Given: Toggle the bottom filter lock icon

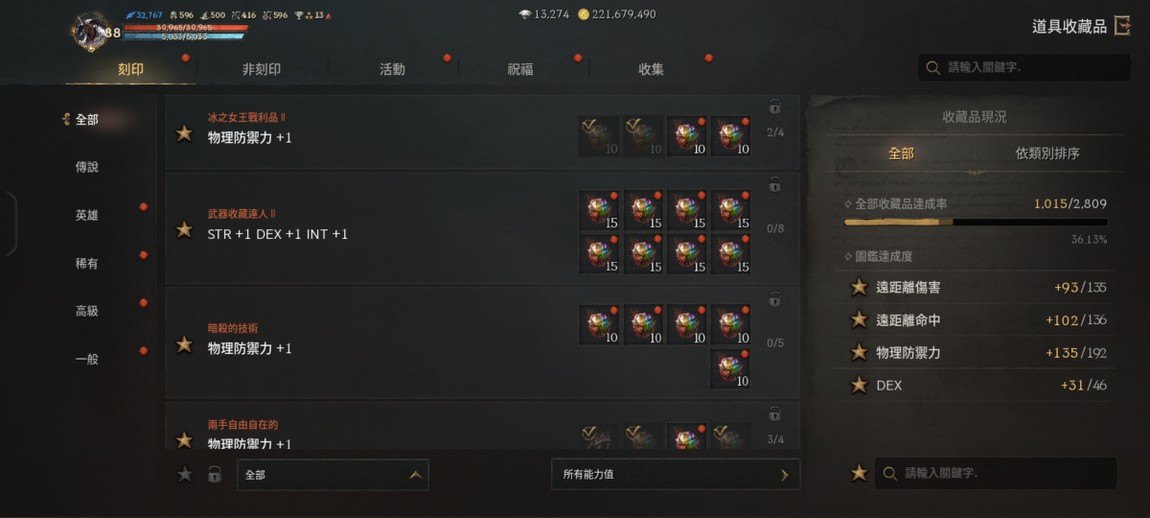Looking at the screenshot, I should pos(214,474).
